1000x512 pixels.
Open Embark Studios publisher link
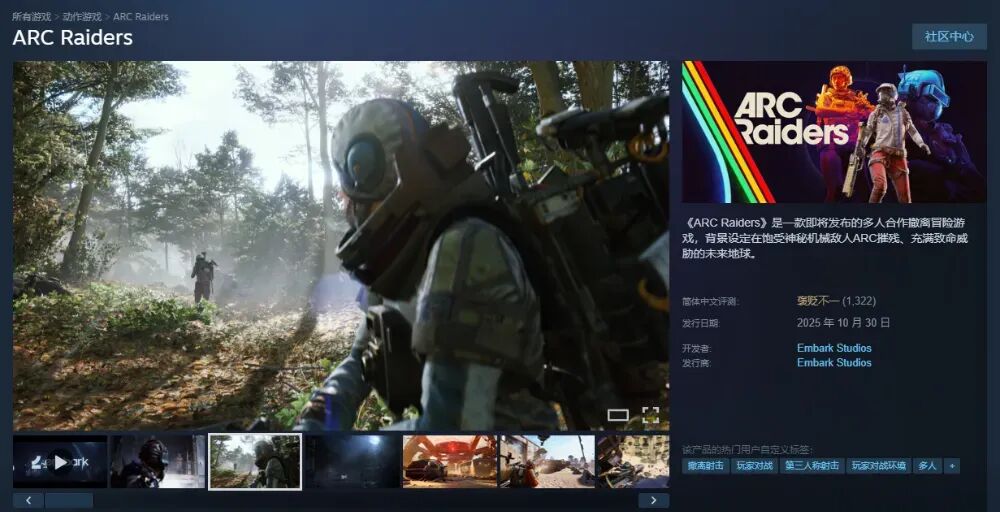(834, 362)
